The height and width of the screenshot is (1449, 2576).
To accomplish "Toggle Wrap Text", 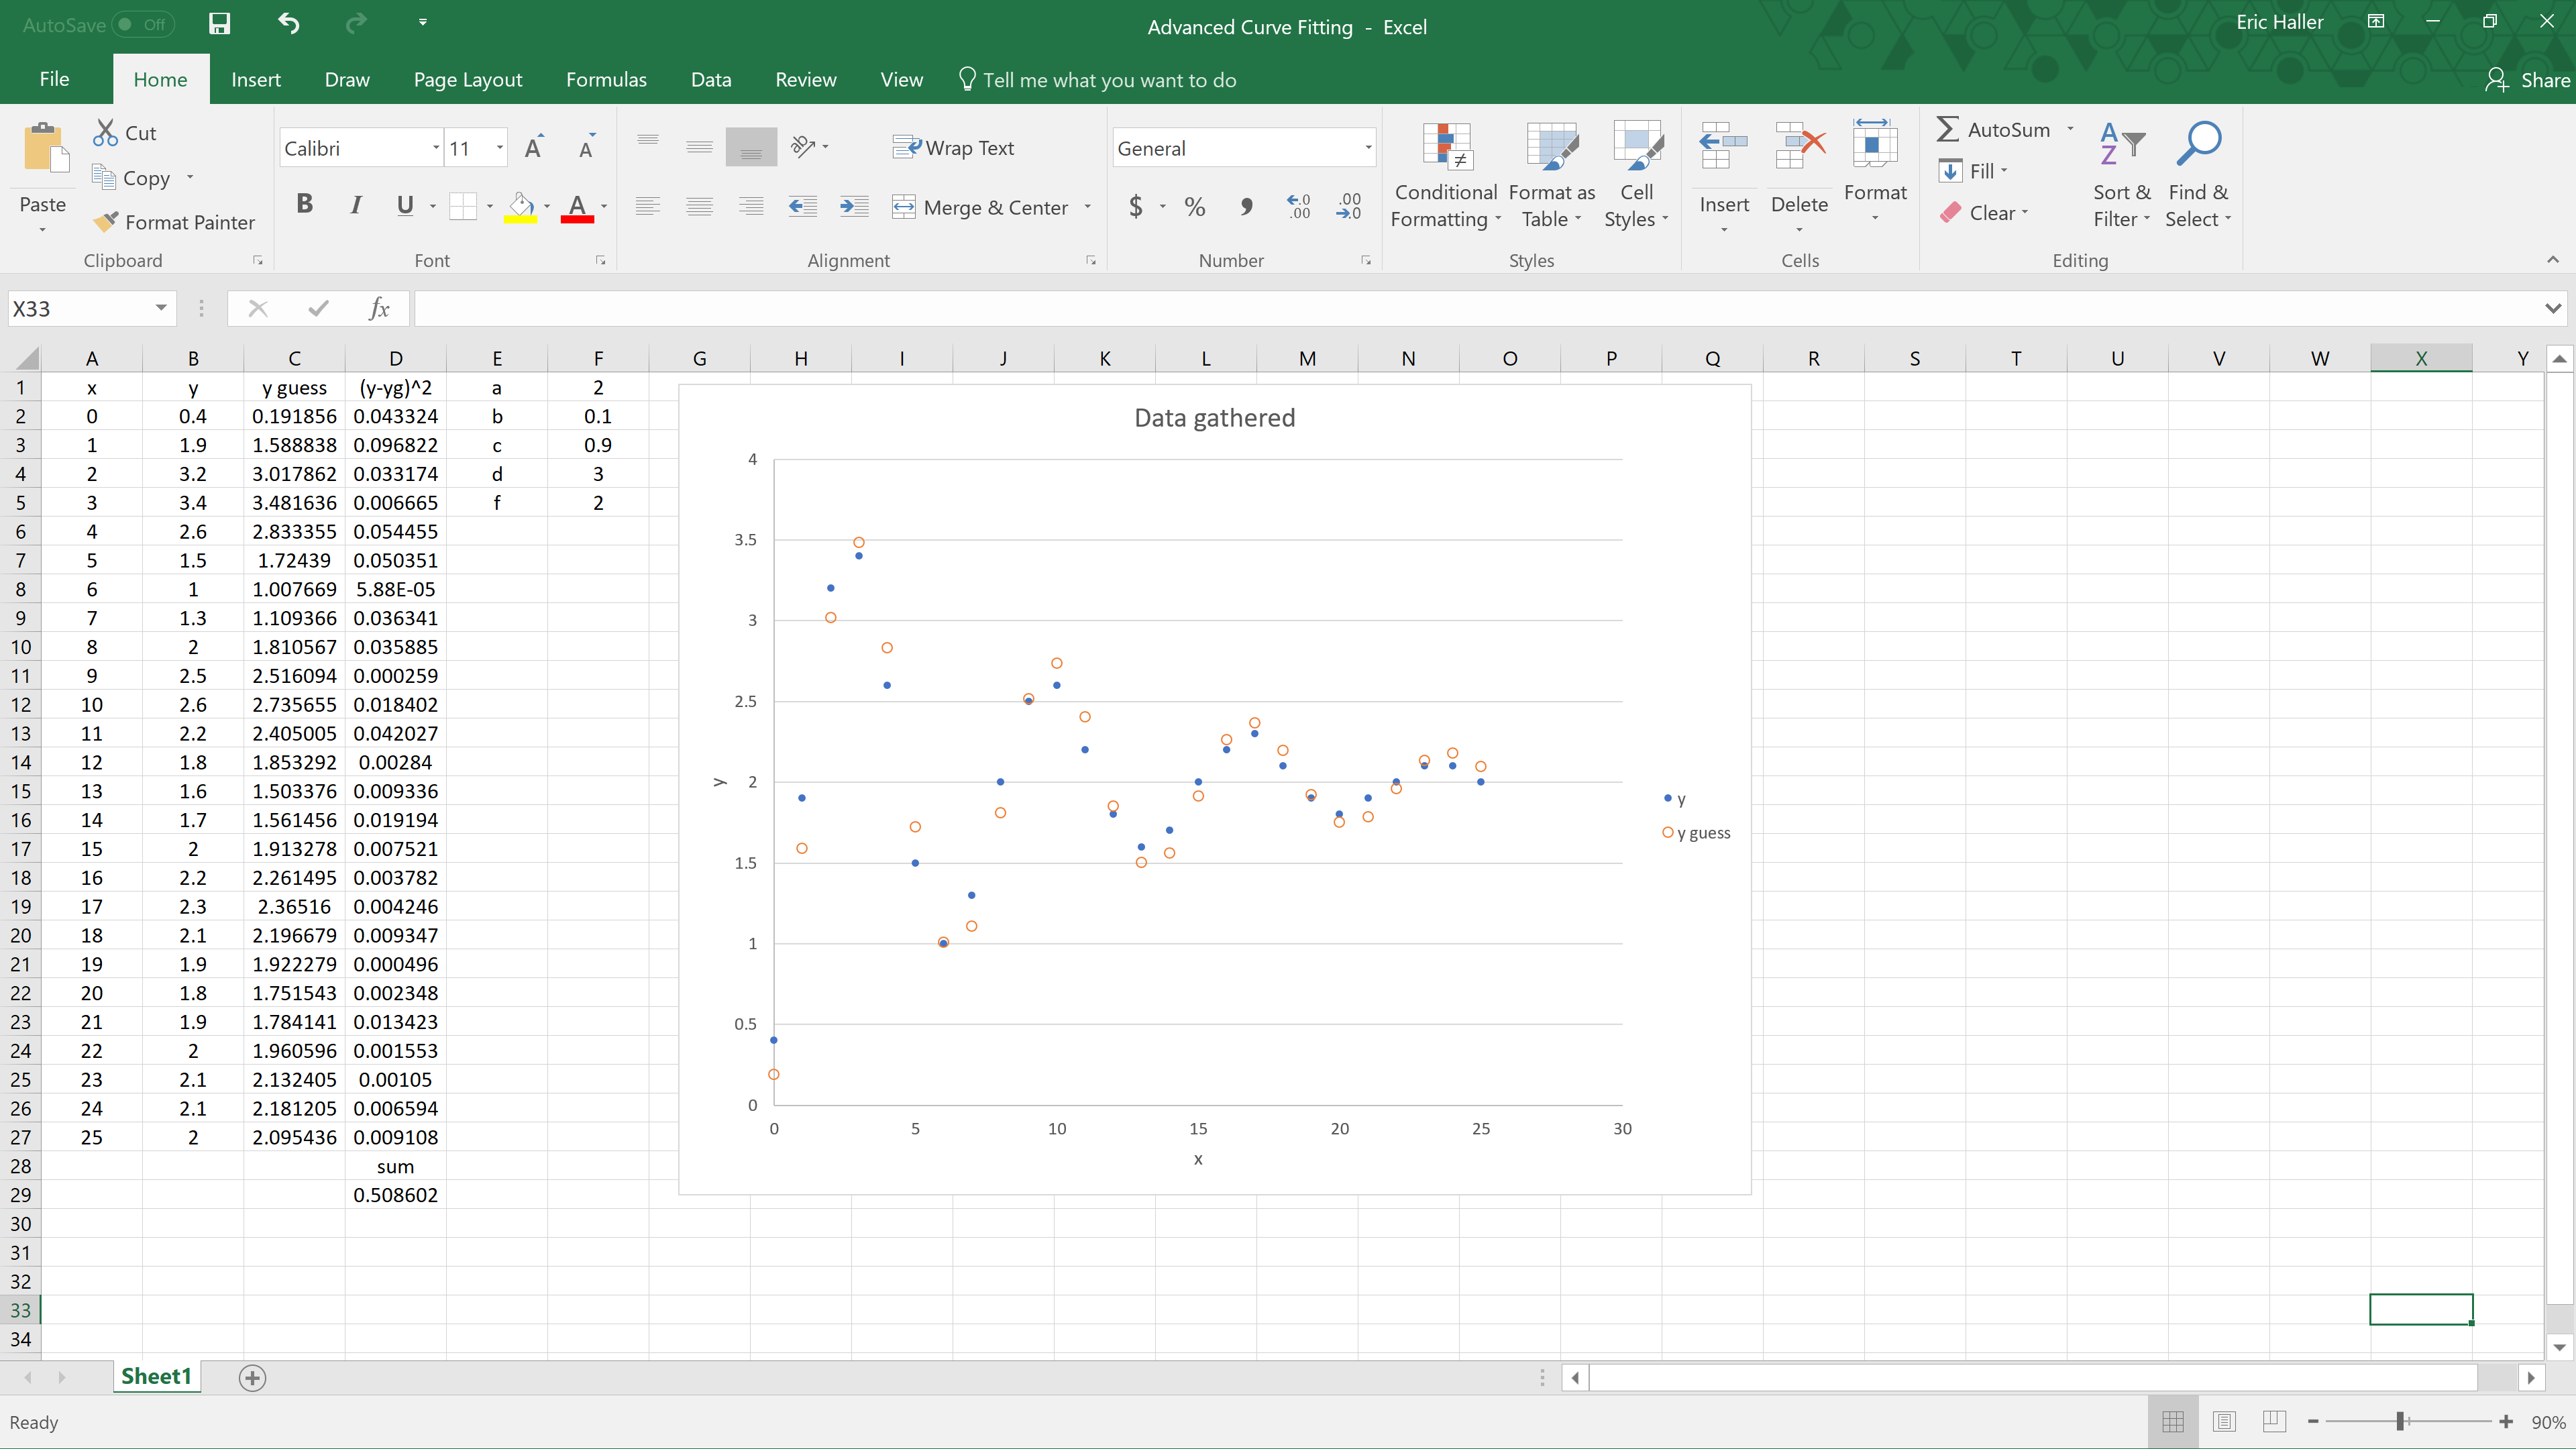I will pos(953,147).
